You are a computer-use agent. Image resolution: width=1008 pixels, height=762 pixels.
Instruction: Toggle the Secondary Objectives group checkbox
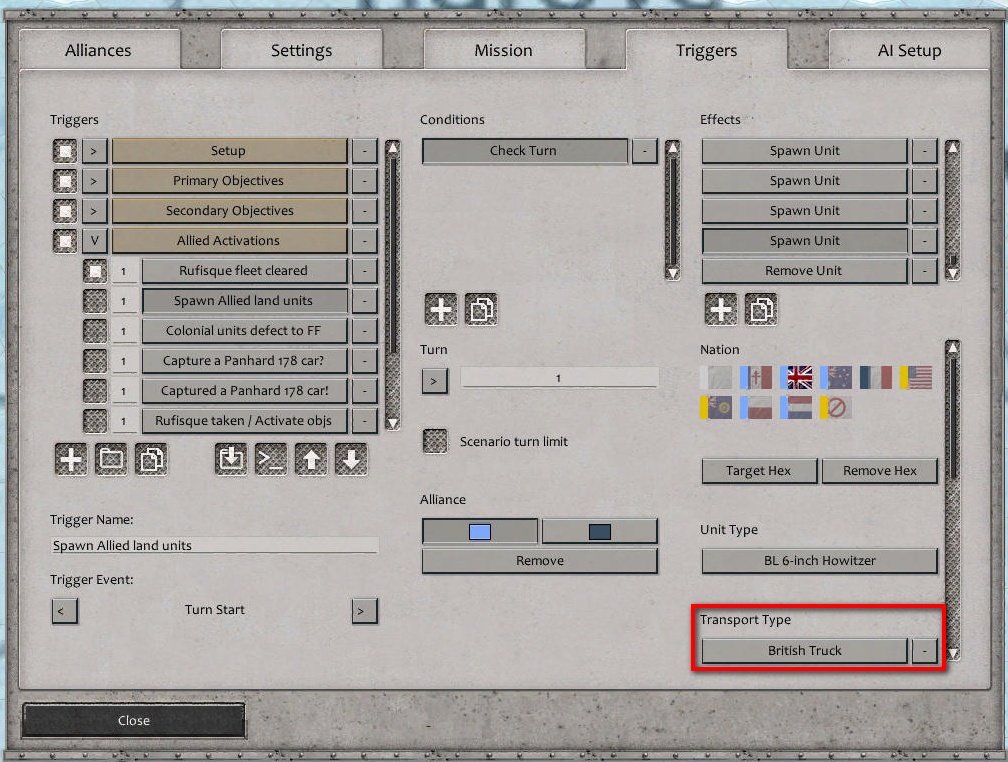pyautogui.click(x=65, y=211)
